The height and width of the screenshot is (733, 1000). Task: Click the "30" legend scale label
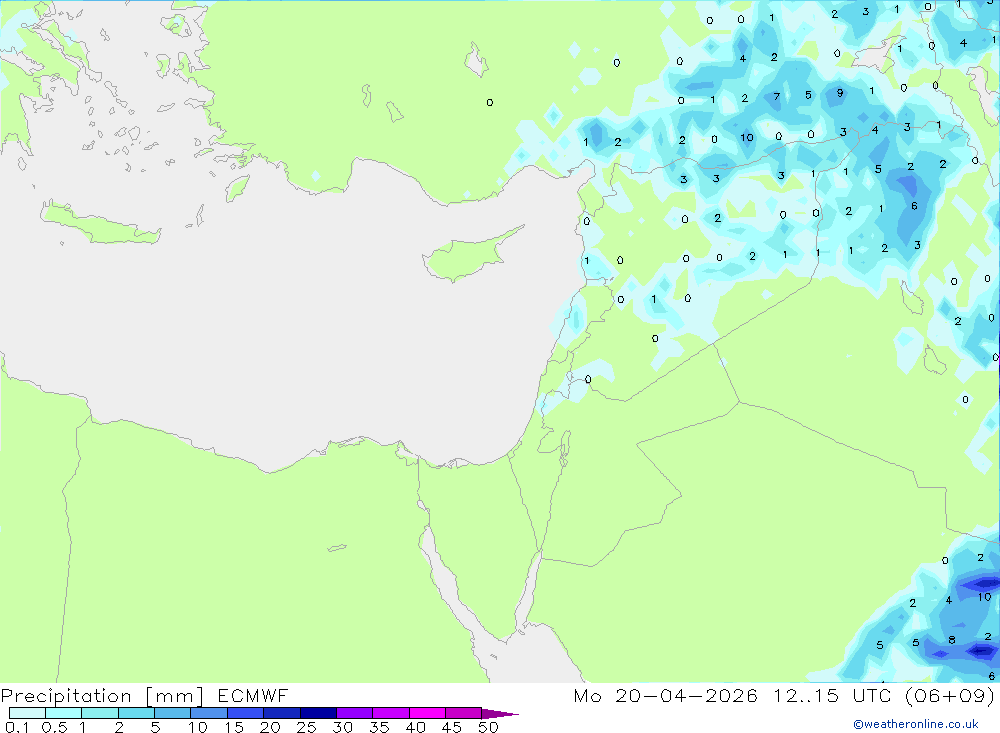342,727
